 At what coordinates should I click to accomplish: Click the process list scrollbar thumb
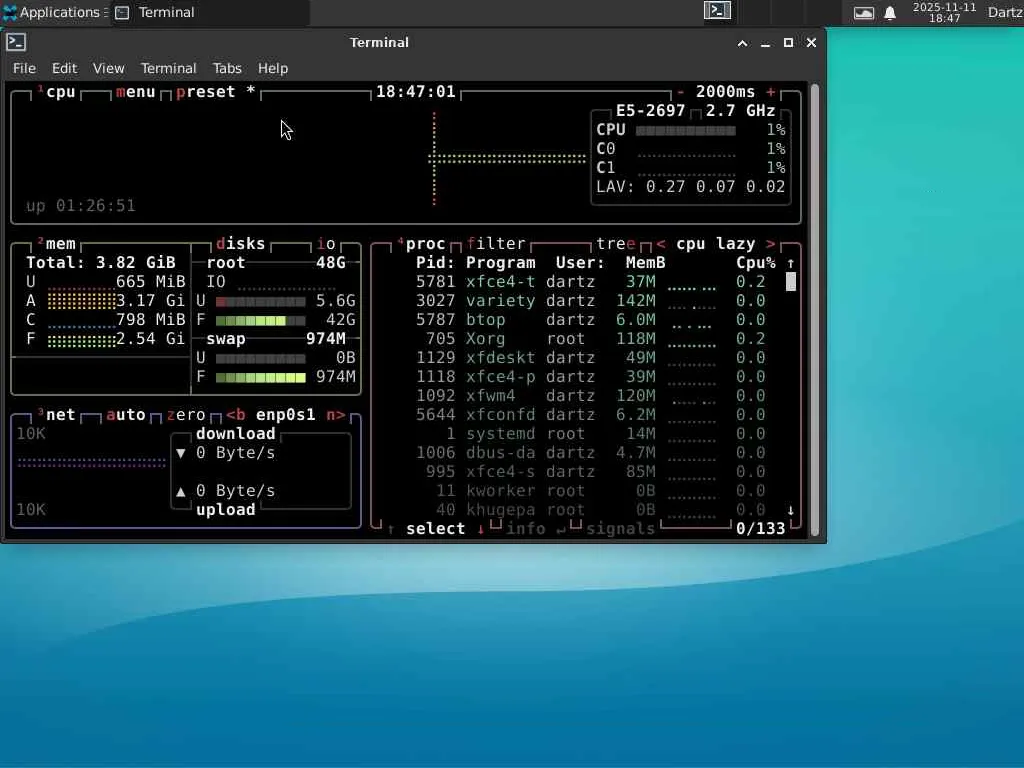pyautogui.click(x=791, y=282)
